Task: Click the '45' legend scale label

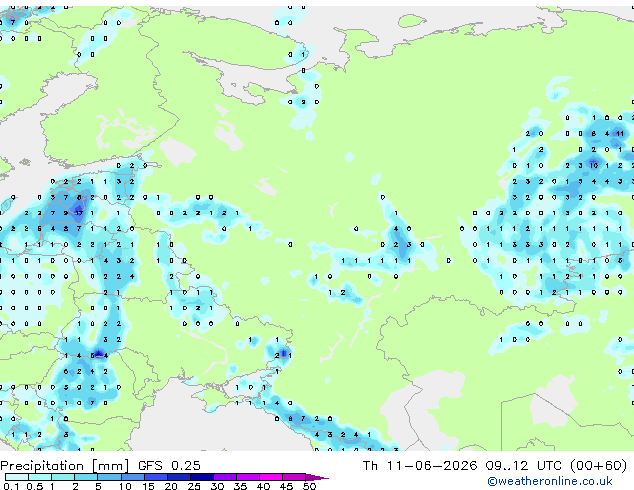Action: [x=286, y=486]
